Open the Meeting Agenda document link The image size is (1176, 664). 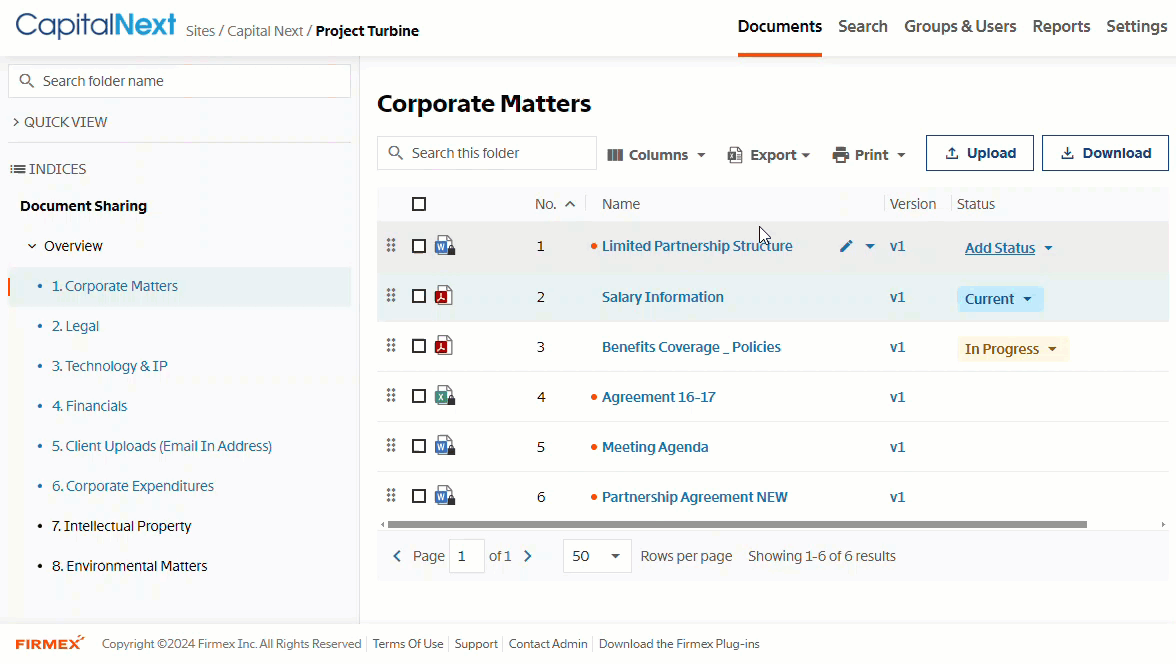click(655, 447)
